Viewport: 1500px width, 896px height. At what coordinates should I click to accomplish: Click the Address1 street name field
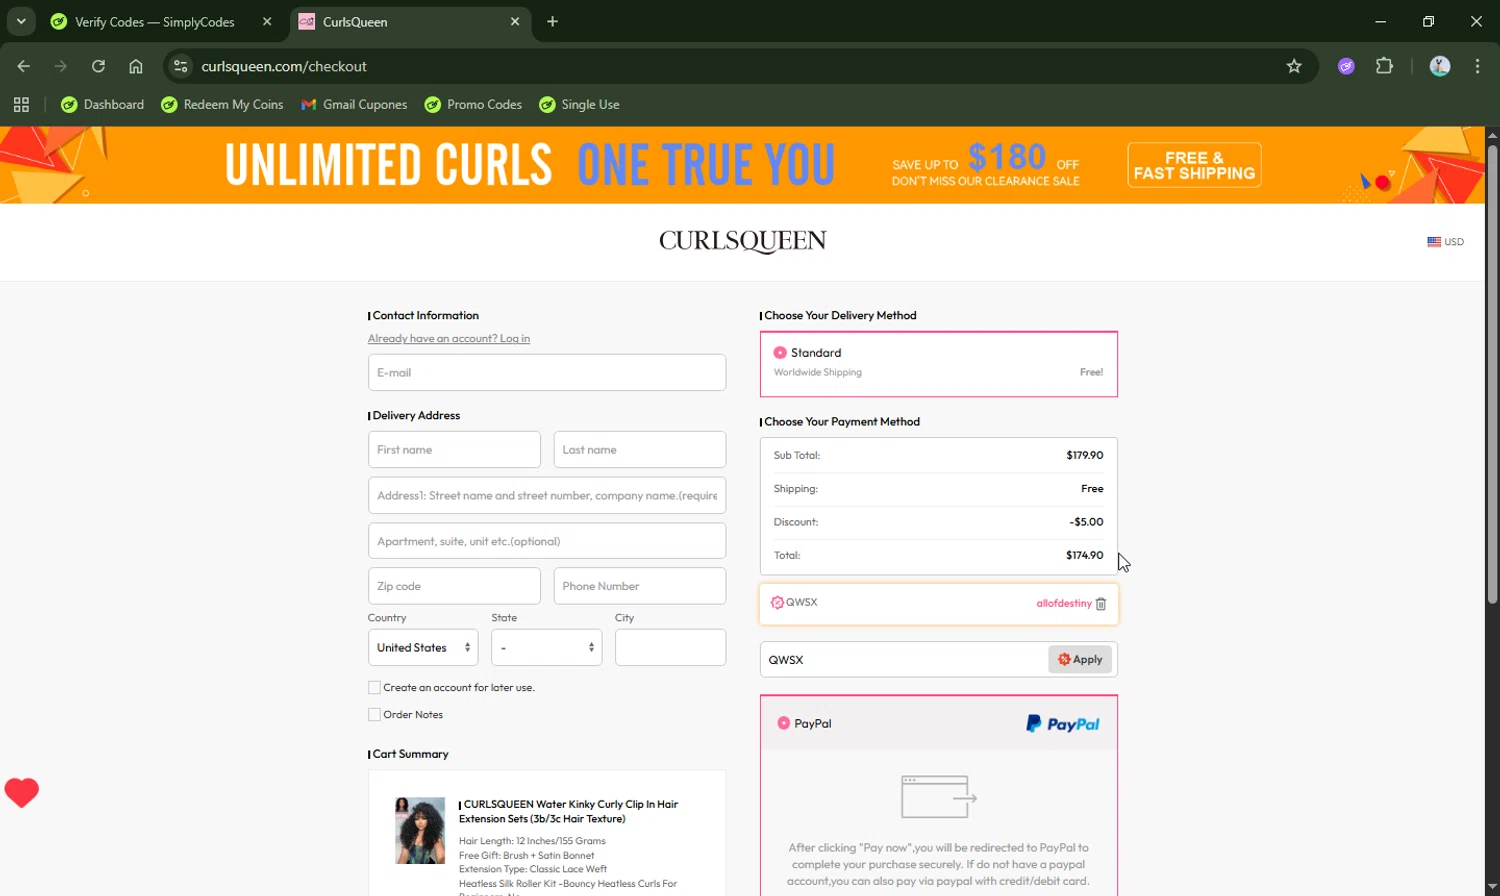547,496
